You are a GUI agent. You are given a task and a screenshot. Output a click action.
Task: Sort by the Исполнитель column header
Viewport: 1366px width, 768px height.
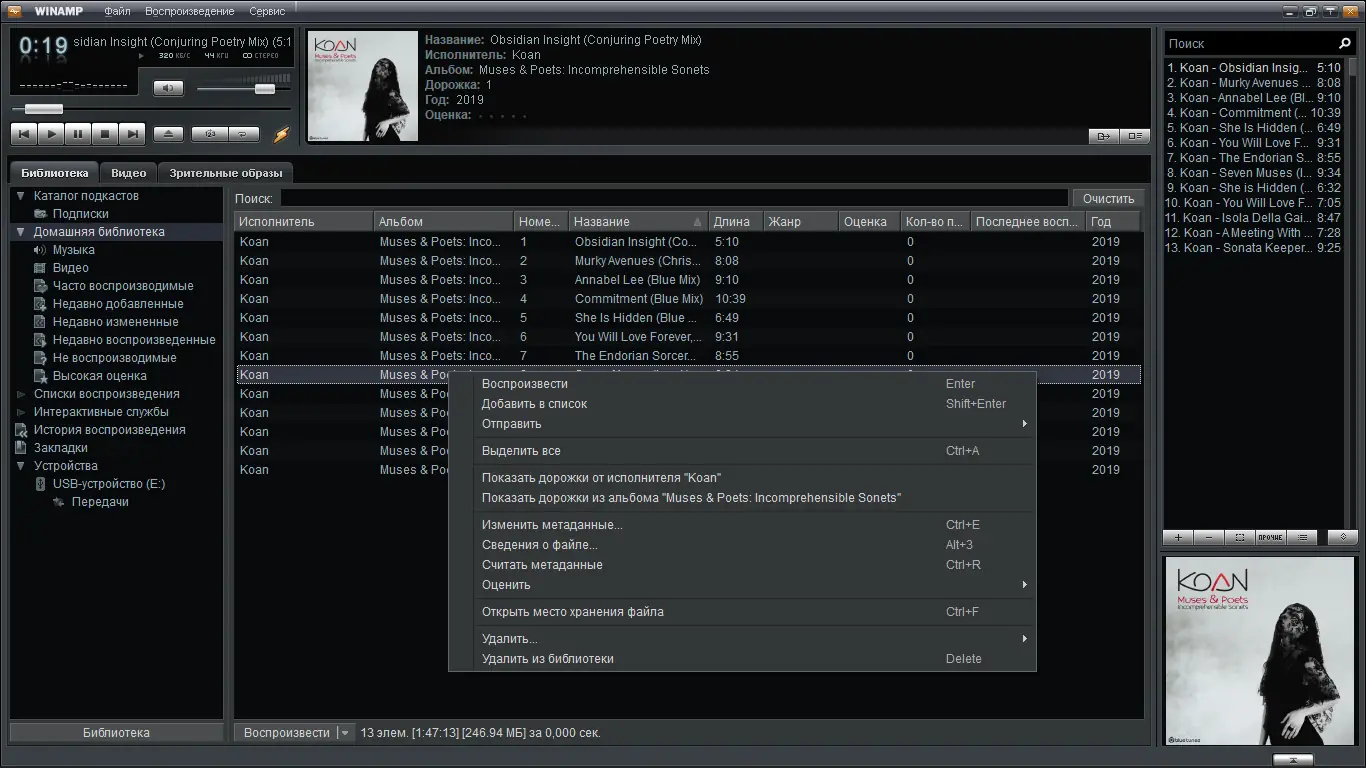(304, 222)
